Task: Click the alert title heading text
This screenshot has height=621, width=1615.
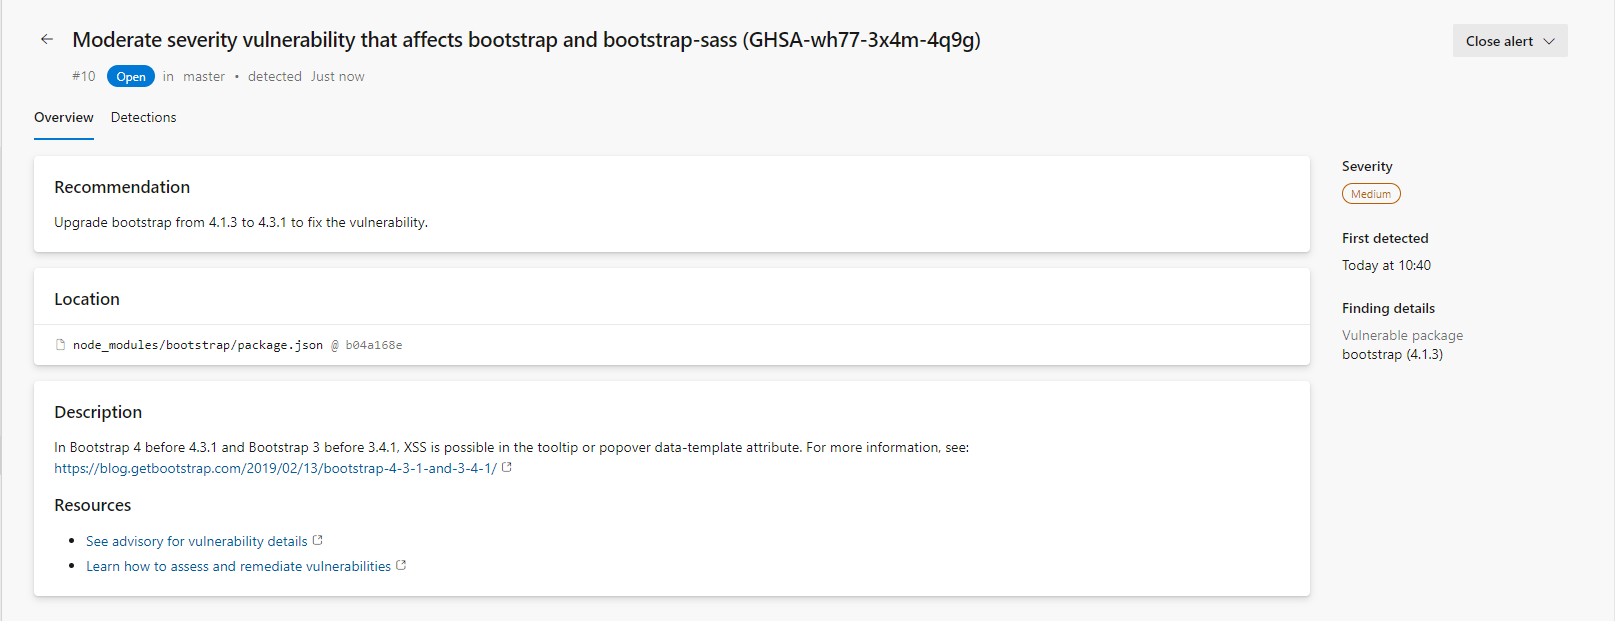Action: 526,40
